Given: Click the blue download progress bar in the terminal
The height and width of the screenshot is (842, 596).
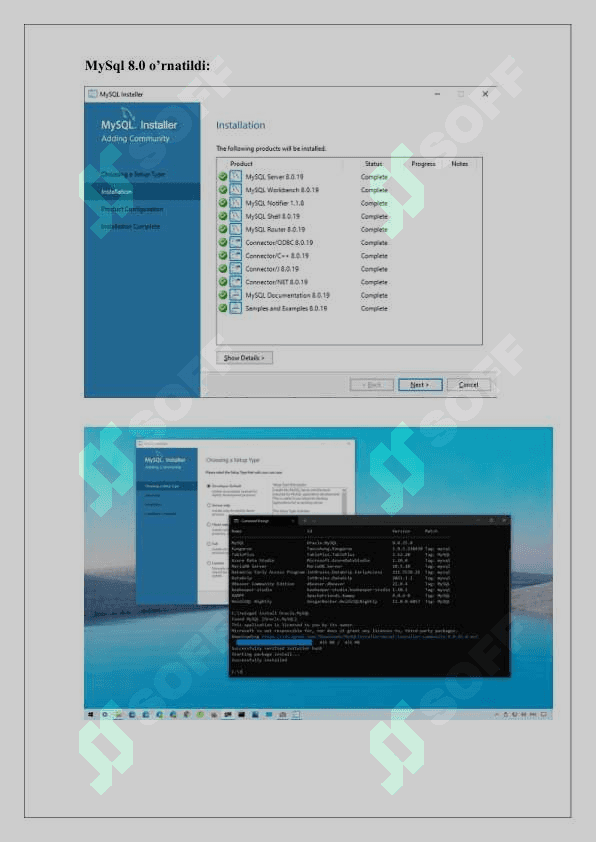Looking at the screenshot, I should [274, 642].
